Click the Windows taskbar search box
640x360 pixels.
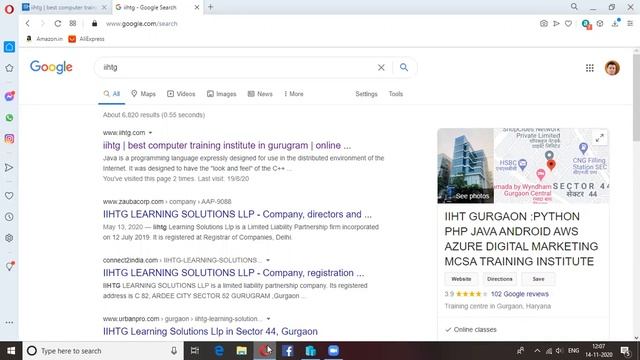[x=102, y=351]
